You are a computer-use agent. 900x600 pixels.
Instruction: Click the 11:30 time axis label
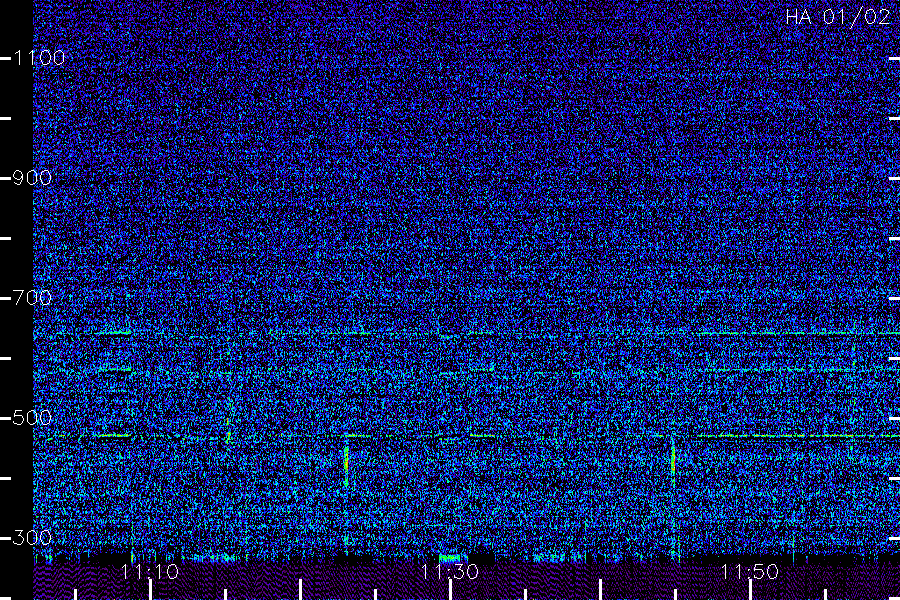pyautogui.click(x=449, y=572)
